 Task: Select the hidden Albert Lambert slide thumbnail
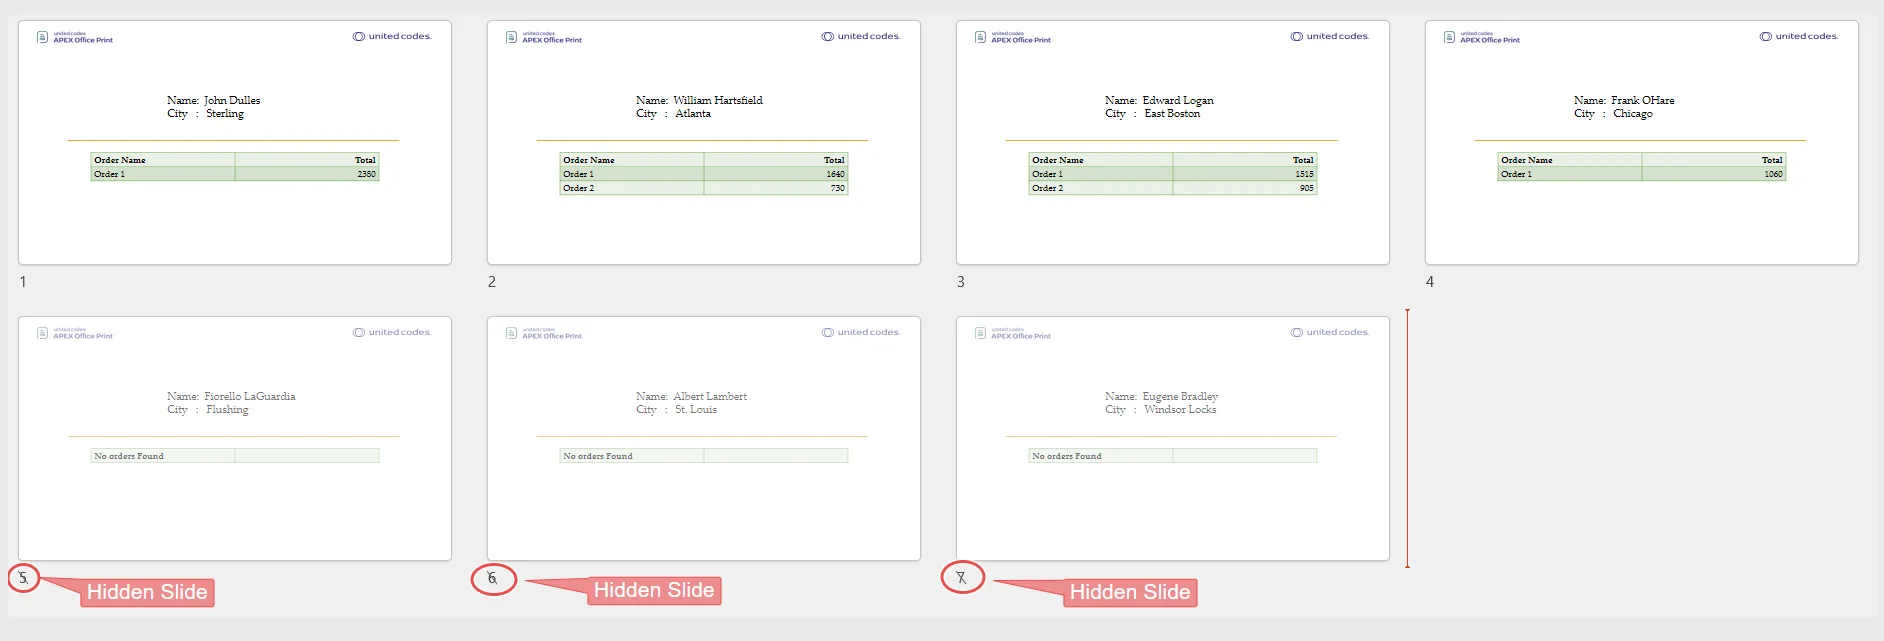[x=704, y=438]
